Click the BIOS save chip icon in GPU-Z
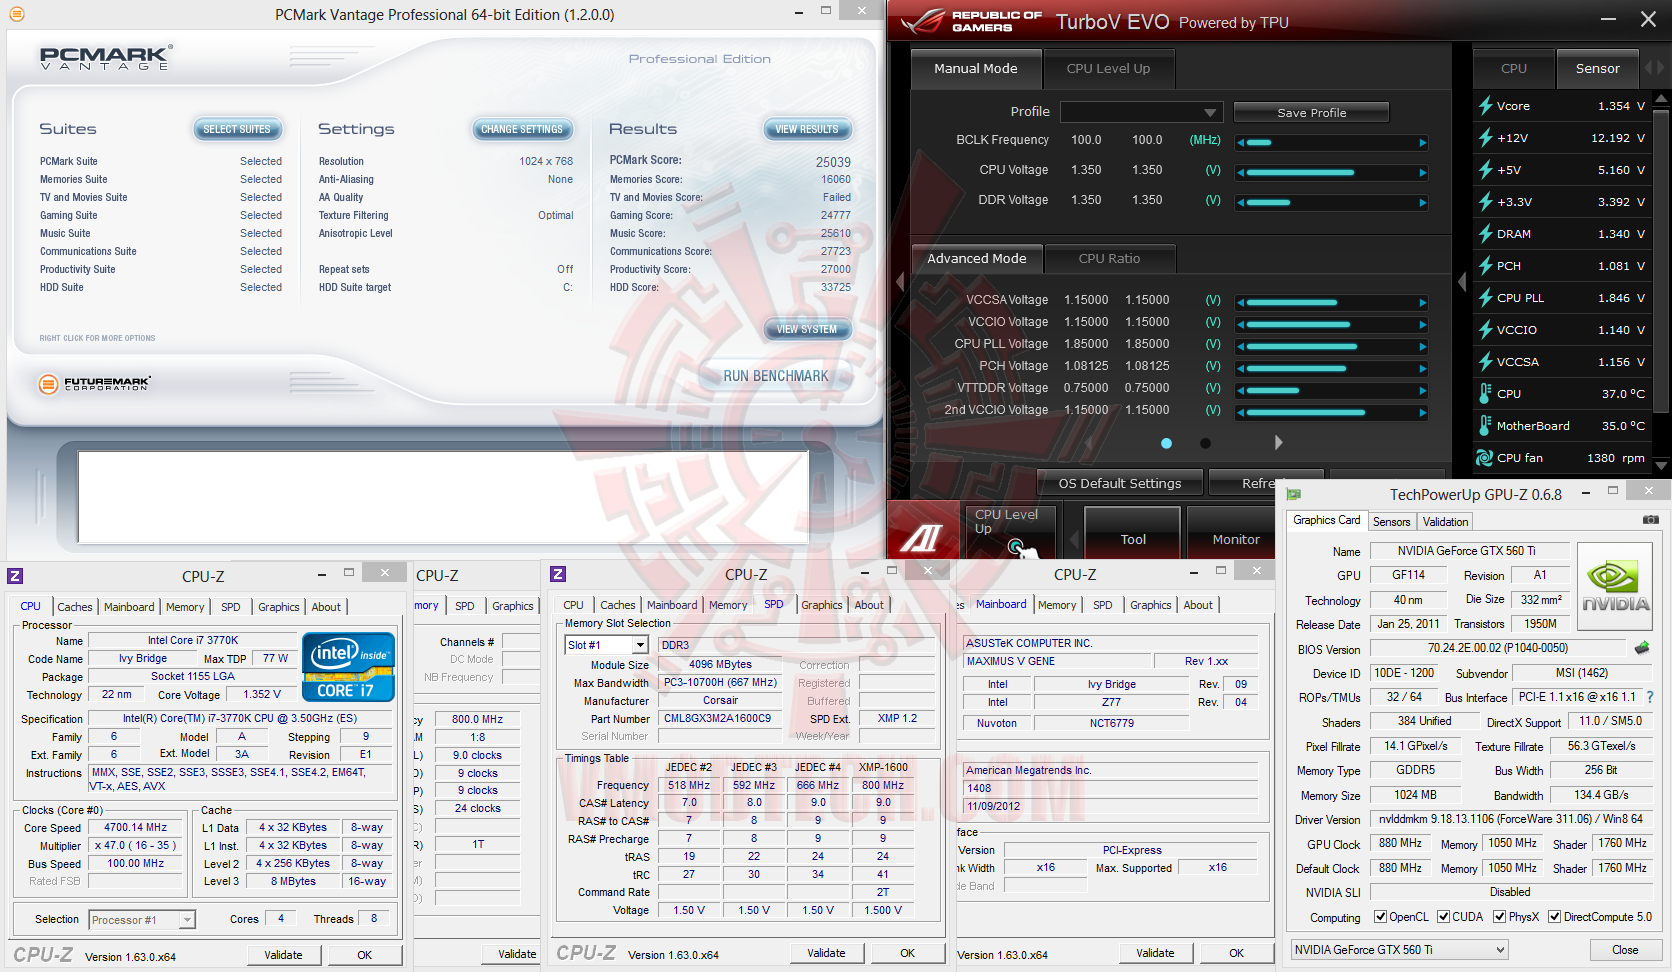1672x972 pixels. click(1642, 648)
